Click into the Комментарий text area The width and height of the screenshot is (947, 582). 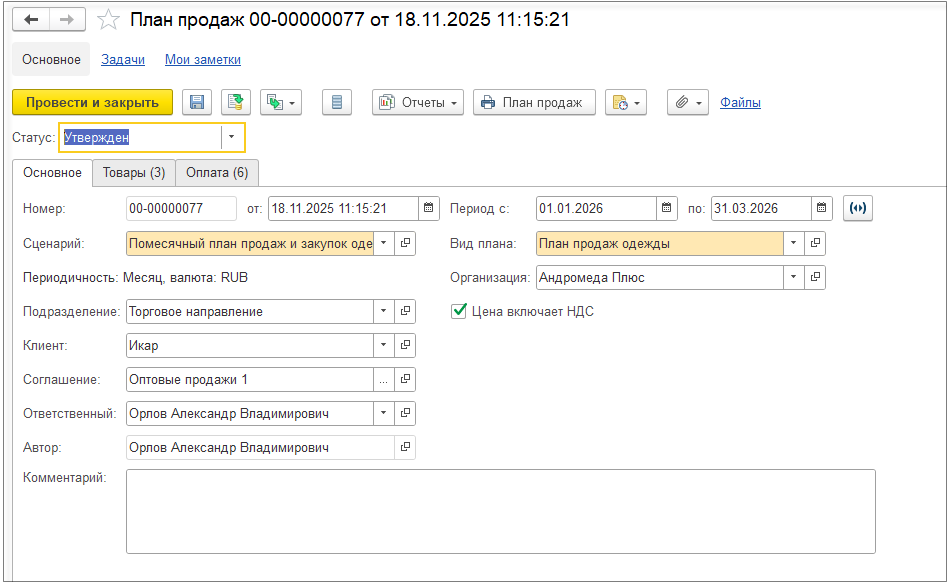point(501,511)
